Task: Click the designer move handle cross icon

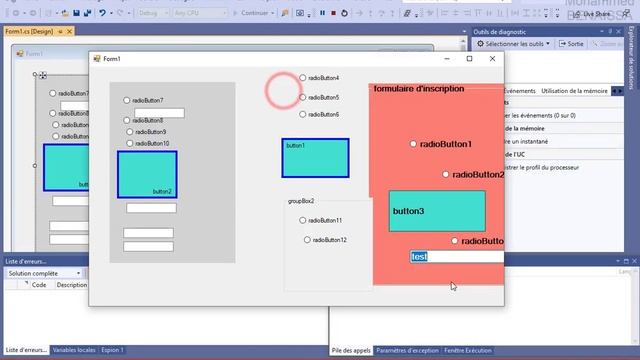Action: coord(43,75)
